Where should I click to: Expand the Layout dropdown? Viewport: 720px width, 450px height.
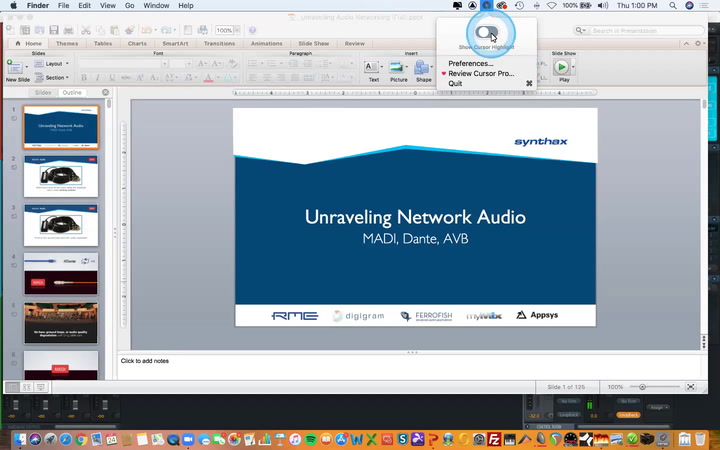pos(56,63)
